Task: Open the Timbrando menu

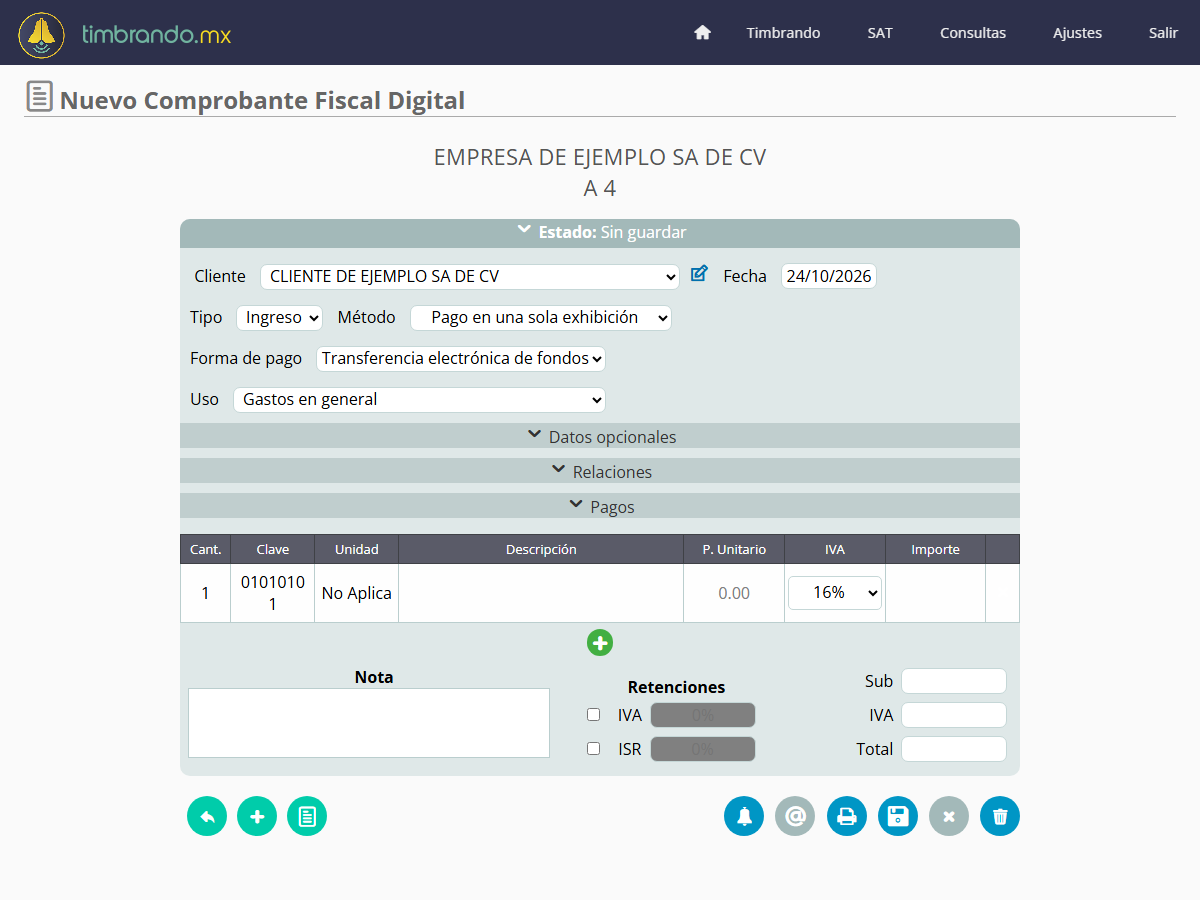Action: [783, 33]
